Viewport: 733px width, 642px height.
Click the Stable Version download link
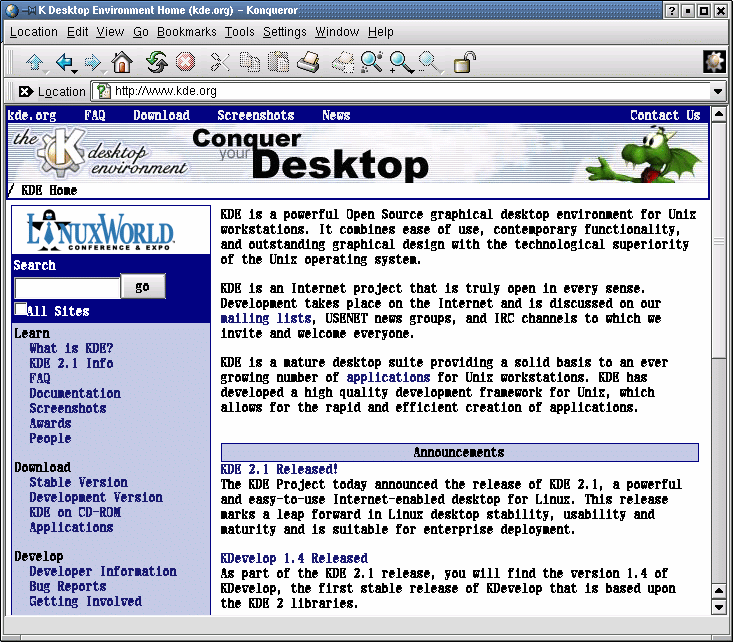coord(78,482)
